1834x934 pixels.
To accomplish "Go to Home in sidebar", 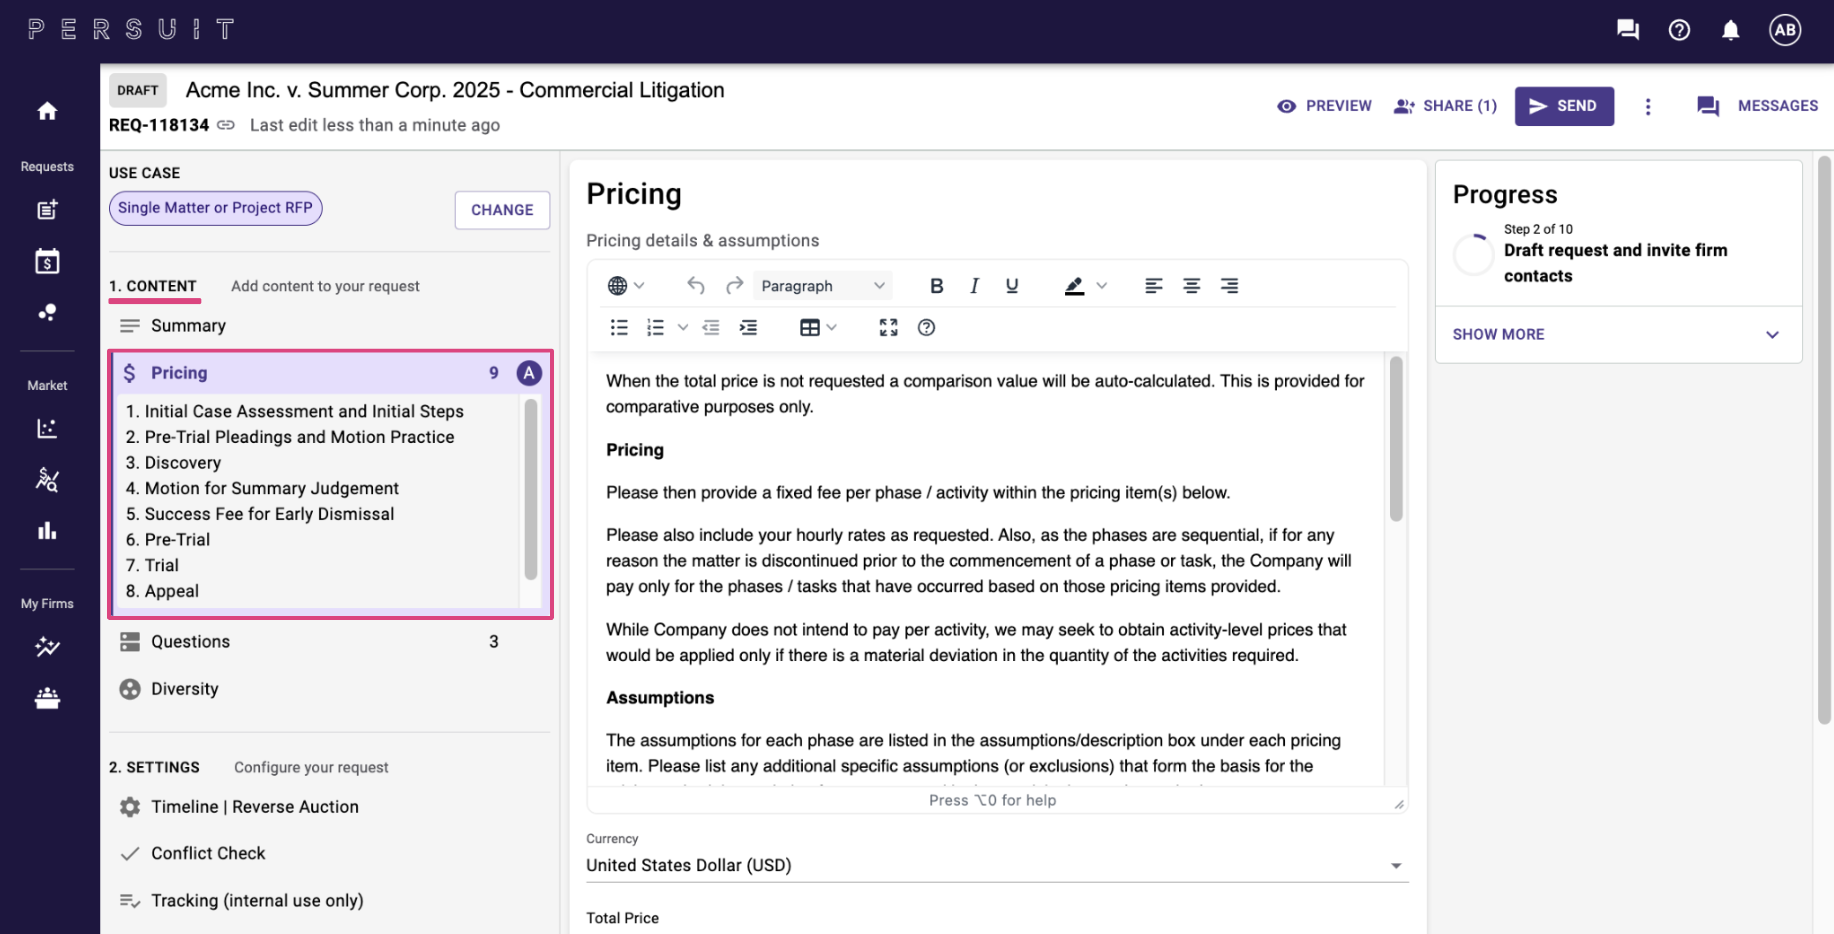I will (x=47, y=111).
